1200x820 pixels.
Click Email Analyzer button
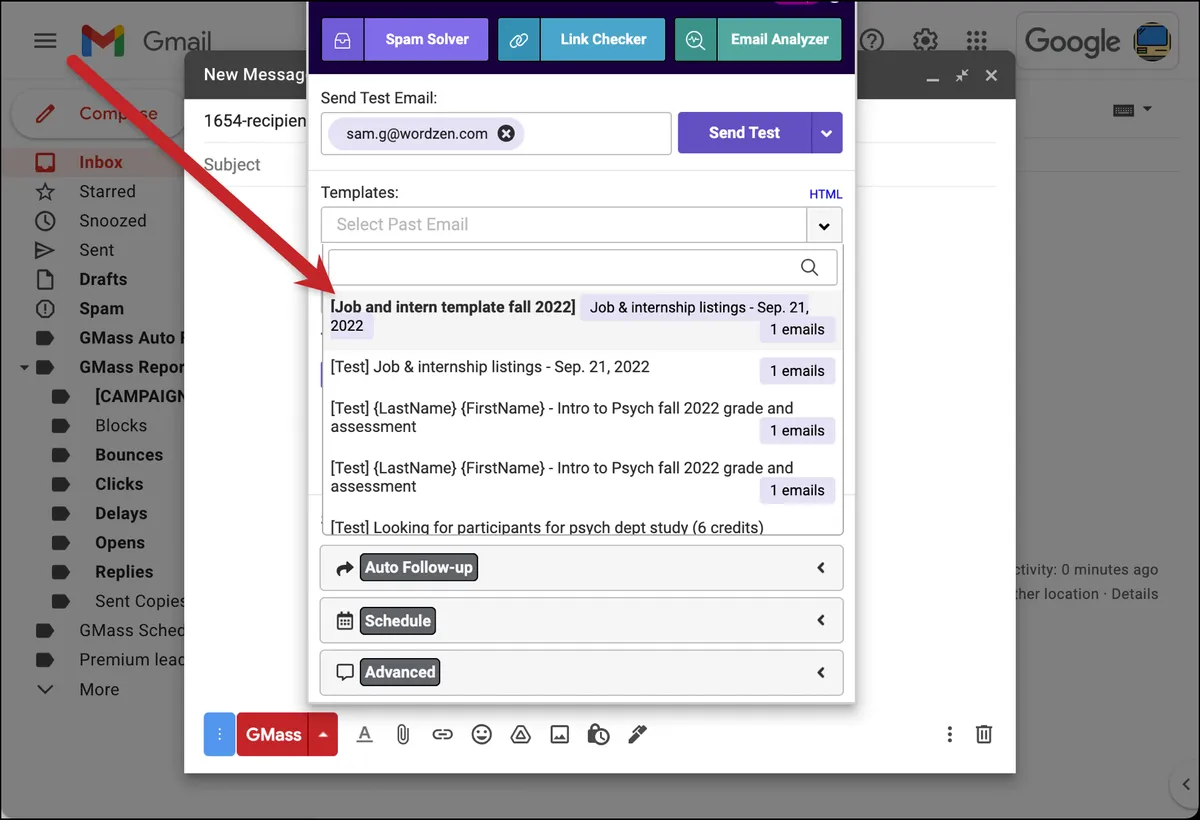[x=779, y=40]
